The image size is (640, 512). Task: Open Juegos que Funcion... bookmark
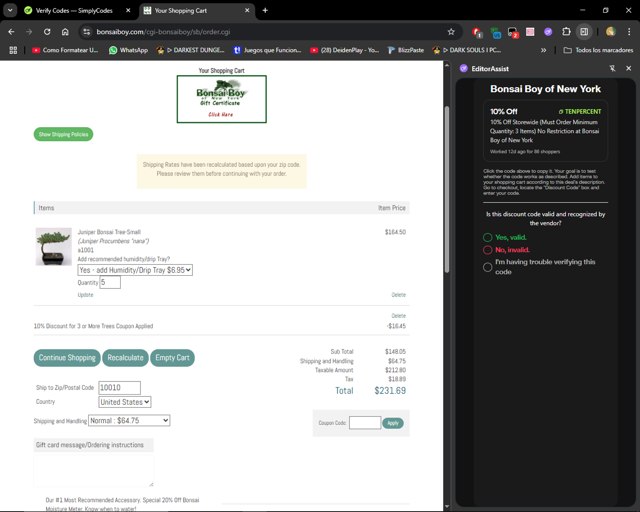(267, 50)
